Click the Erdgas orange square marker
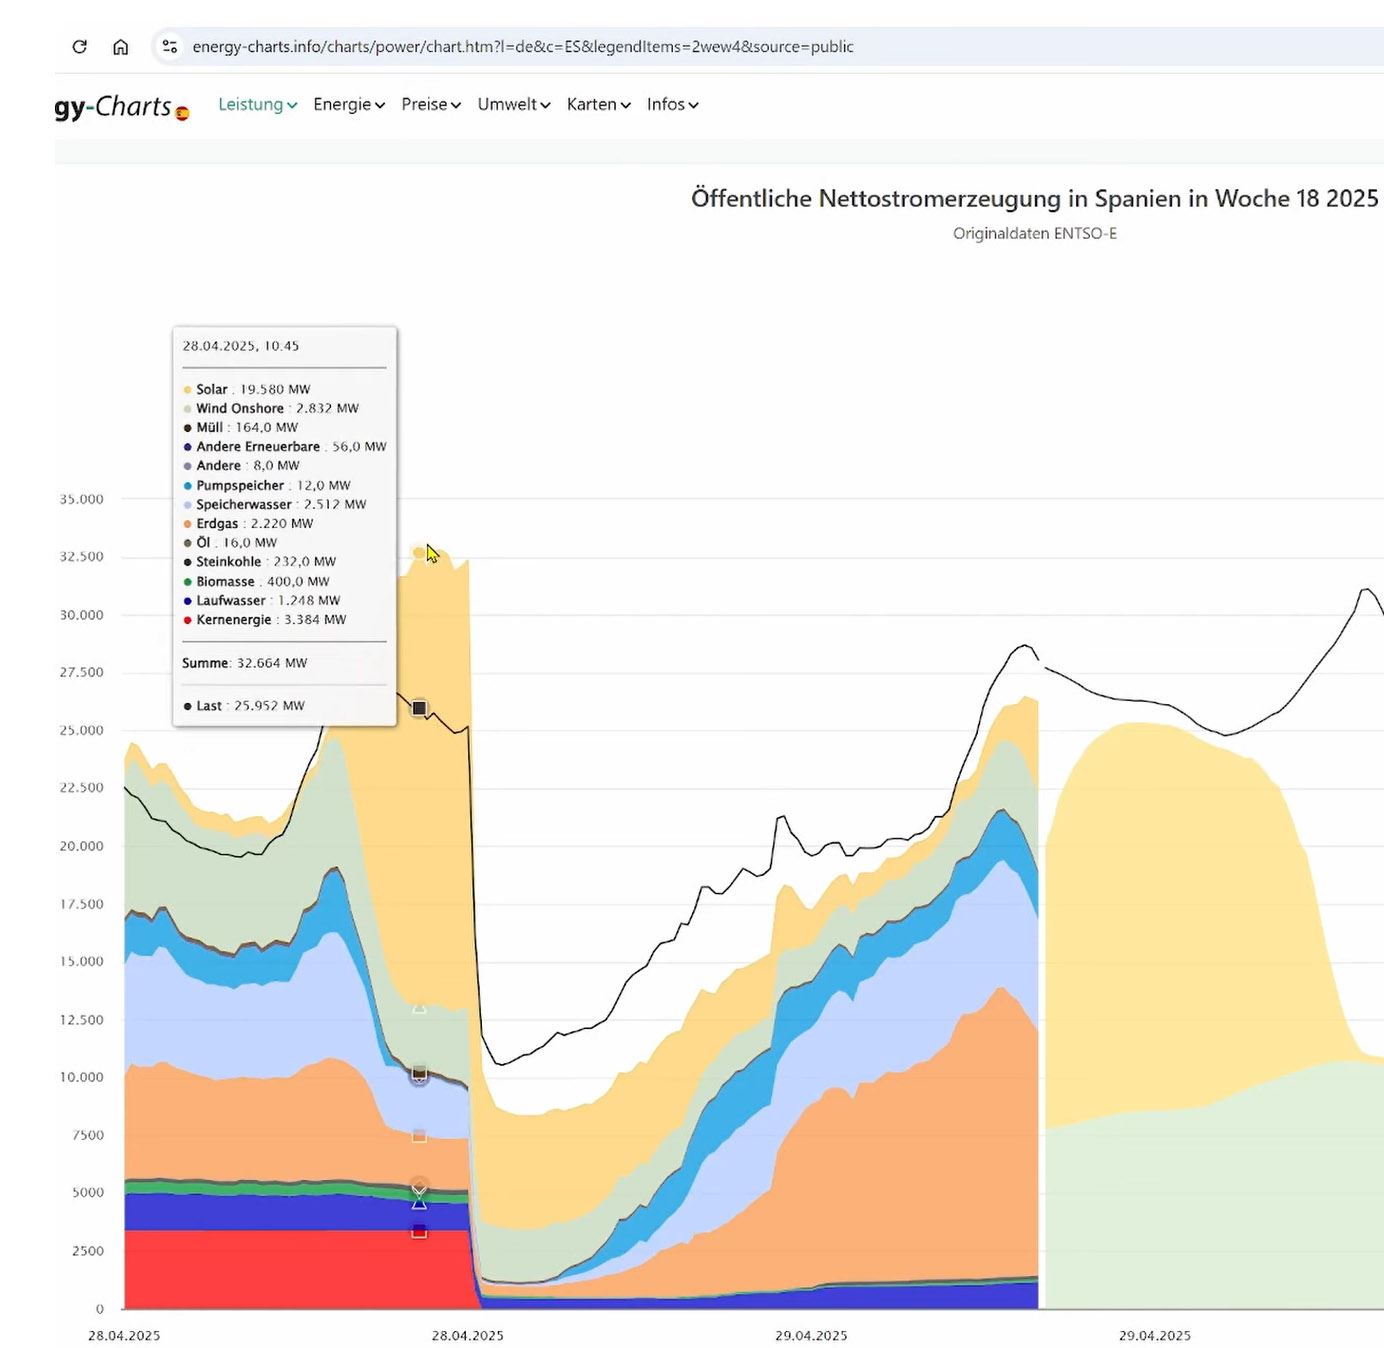 pyautogui.click(x=419, y=1135)
